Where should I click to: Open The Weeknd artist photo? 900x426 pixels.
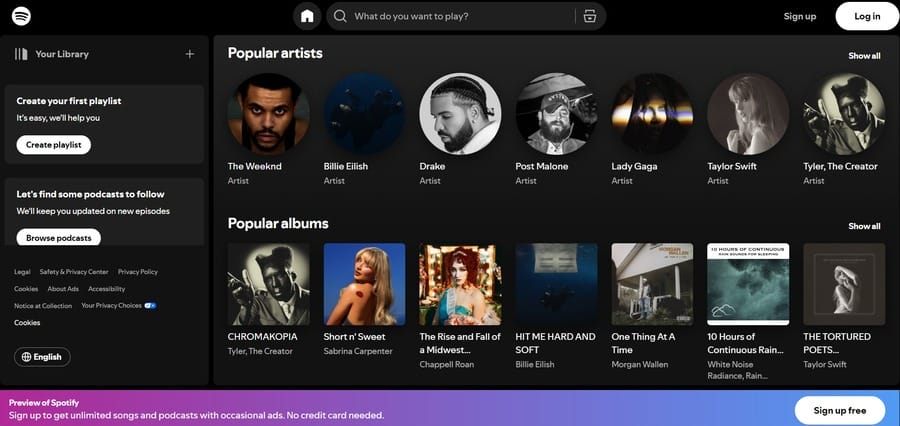click(x=269, y=114)
